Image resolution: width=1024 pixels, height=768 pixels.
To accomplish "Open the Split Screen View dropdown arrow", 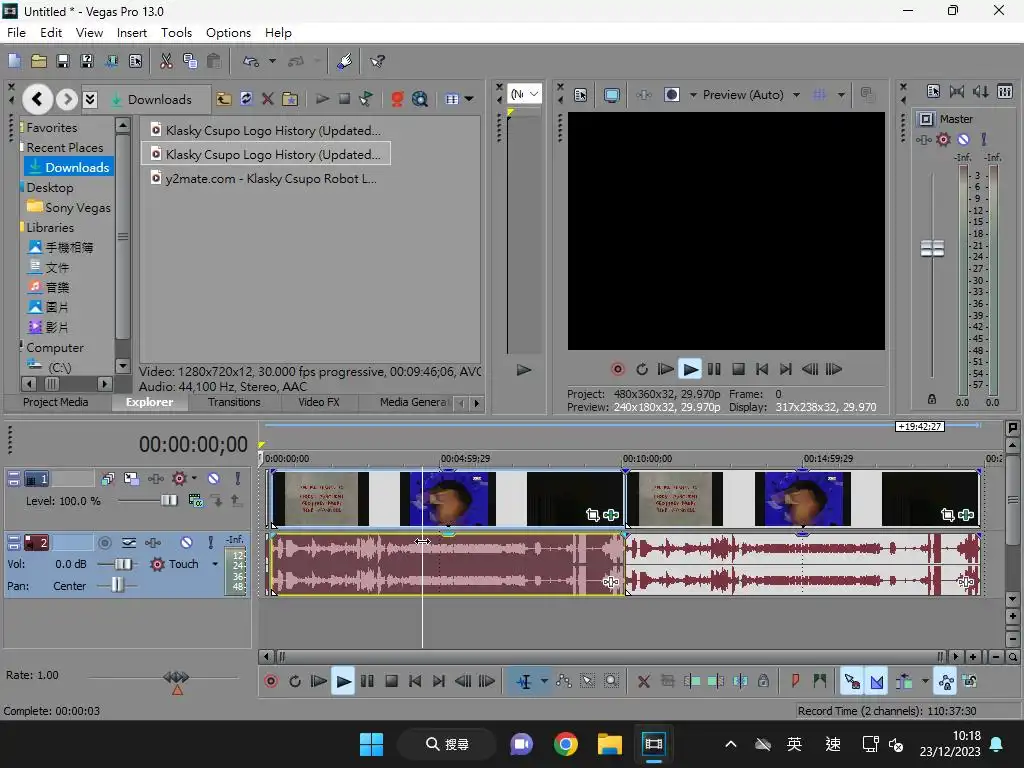I will [693, 95].
